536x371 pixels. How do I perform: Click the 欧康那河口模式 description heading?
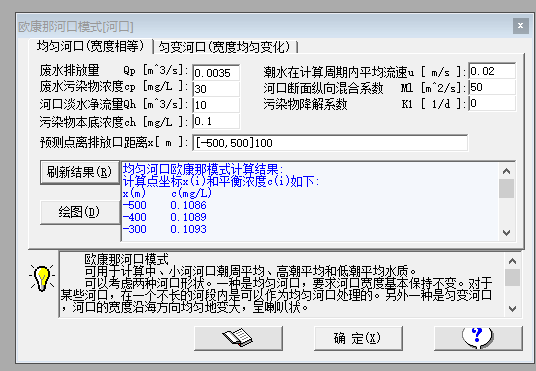[126, 260]
